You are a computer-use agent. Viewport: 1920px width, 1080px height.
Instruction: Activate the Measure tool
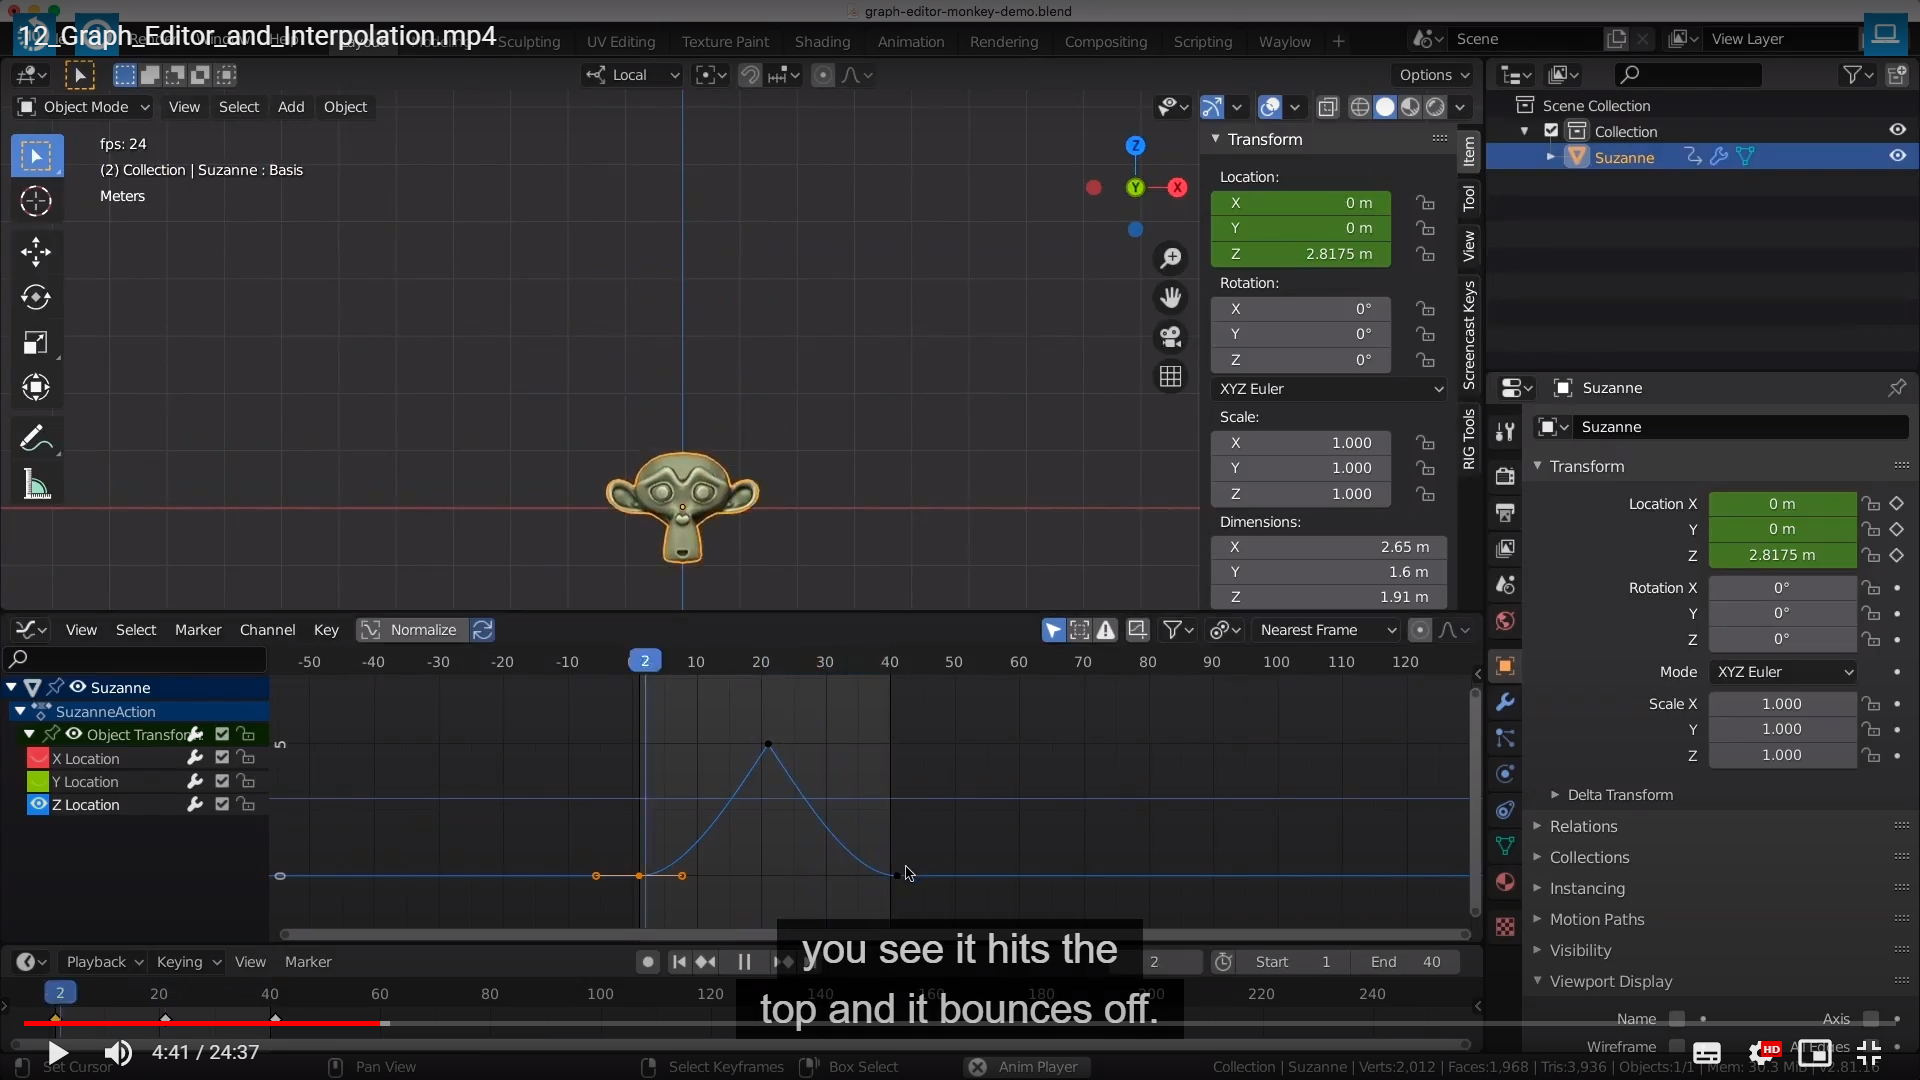click(x=36, y=486)
